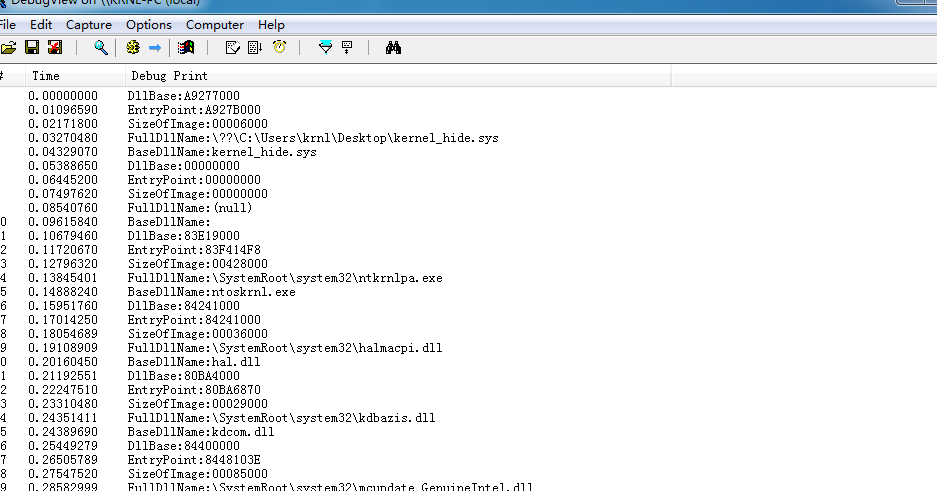Open the Capture menu
The height and width of the screenshot is (491, 937).
89,24
